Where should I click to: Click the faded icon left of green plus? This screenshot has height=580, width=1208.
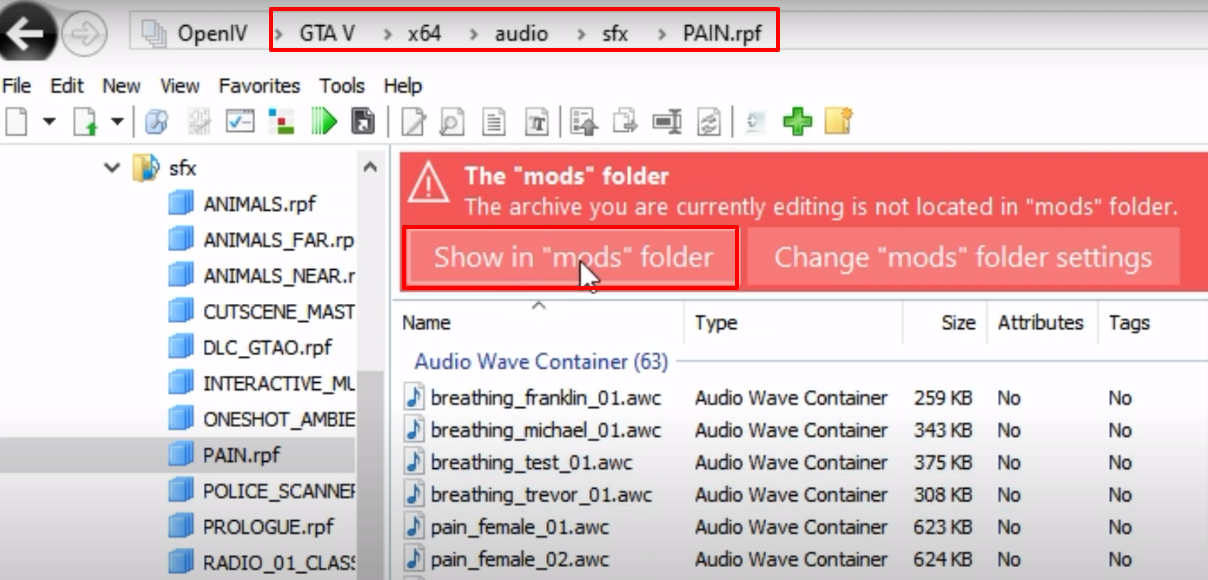pyautogui.click(x=756, y=121)
